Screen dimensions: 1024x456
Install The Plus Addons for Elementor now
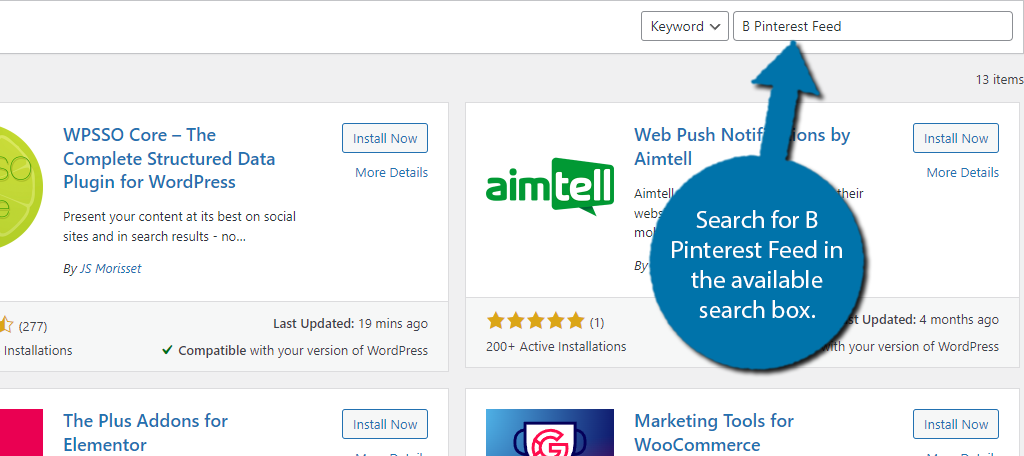[385, 425]
